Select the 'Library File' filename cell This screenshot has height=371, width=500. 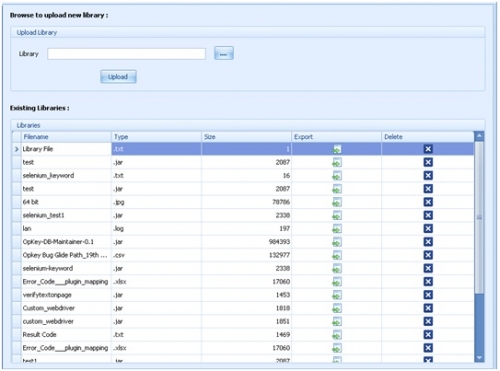[x=66, y=149]
